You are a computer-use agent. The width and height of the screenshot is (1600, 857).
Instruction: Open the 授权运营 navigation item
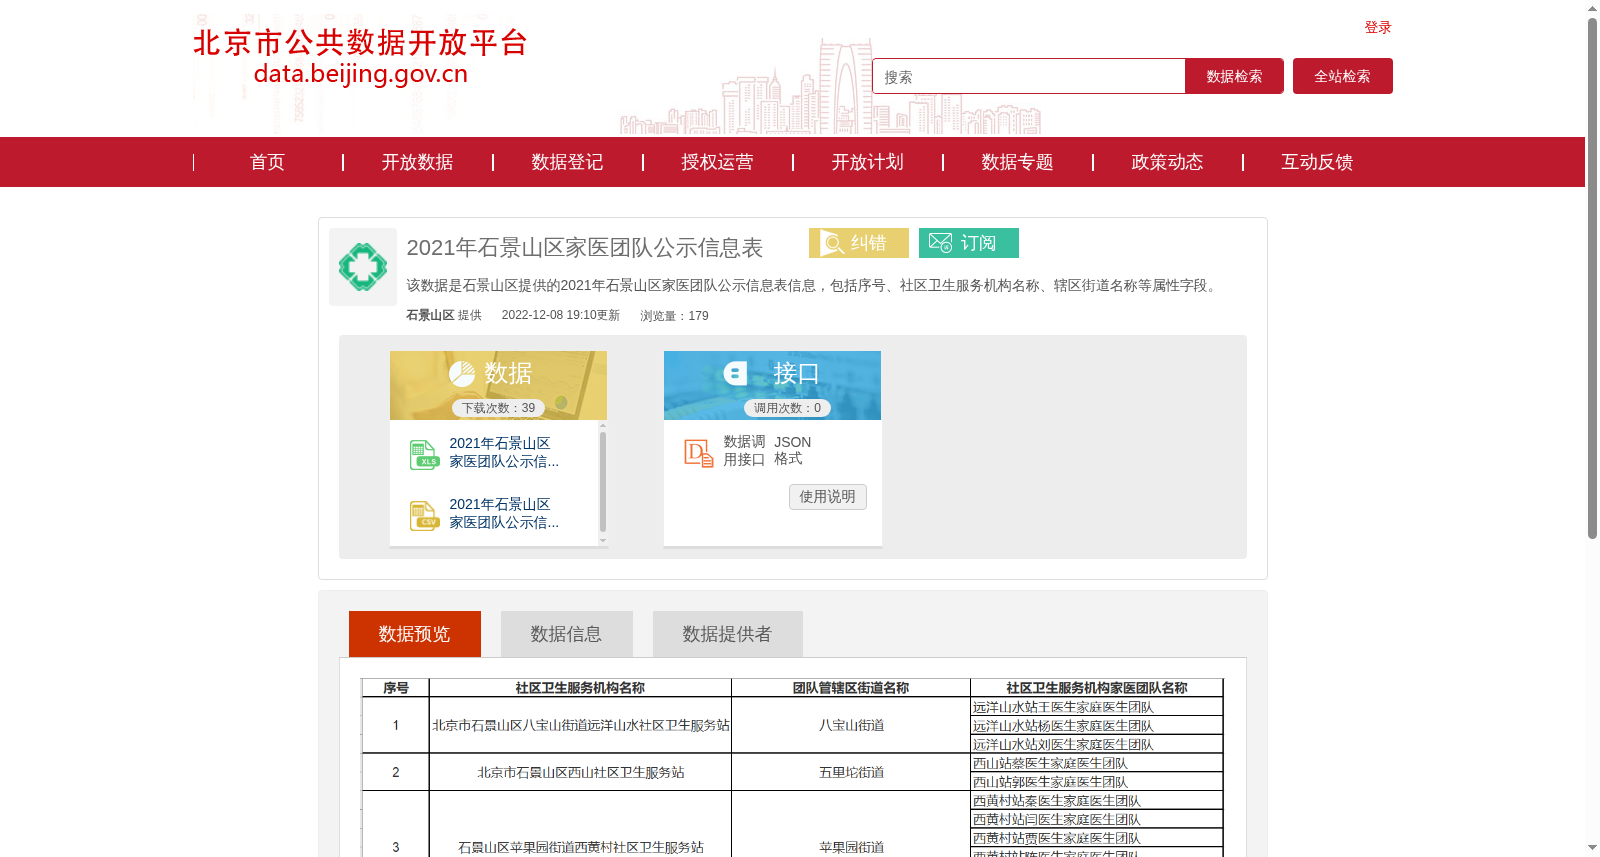[x=717, y=162]
